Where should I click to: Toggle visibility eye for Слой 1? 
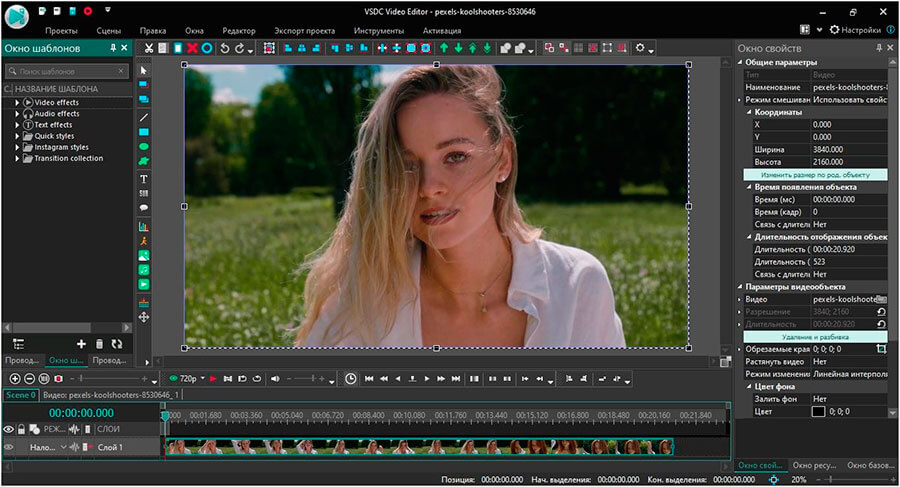coord(9,447)
